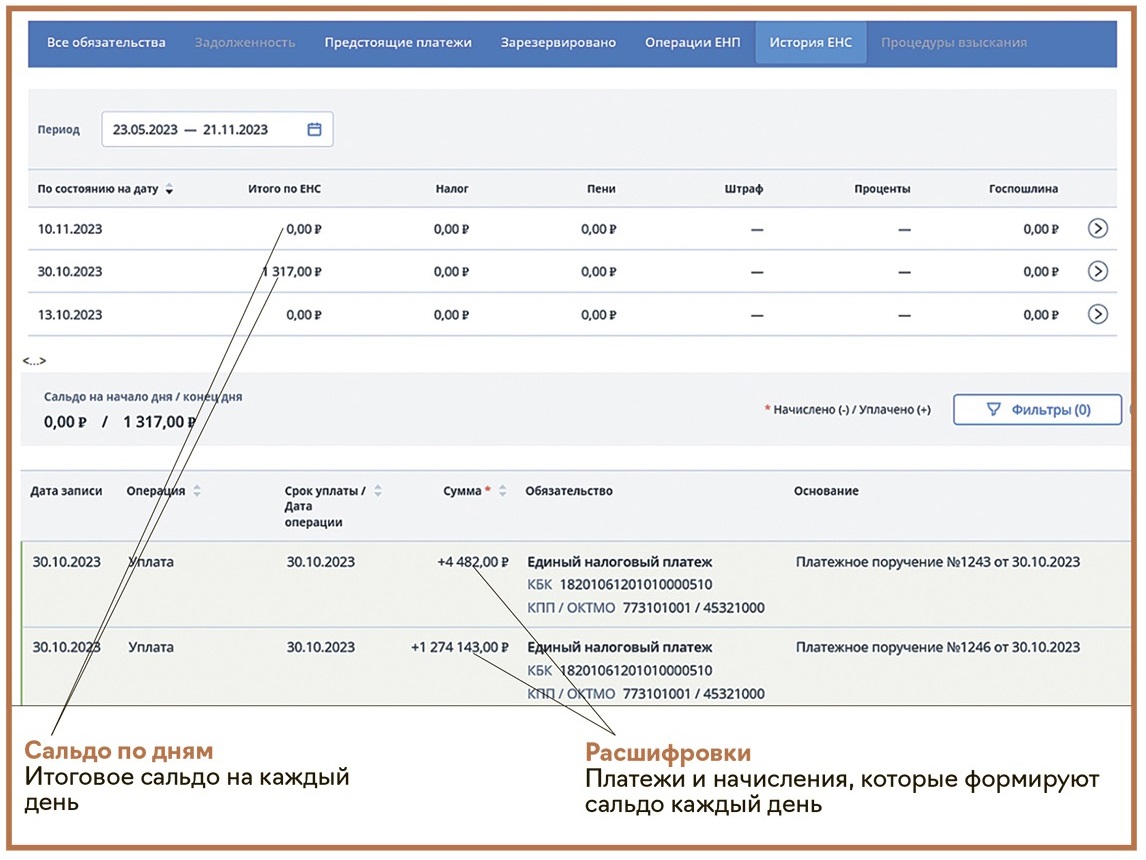
Task: Go to Зарезервировано tab
Action: tap(558, 43)
